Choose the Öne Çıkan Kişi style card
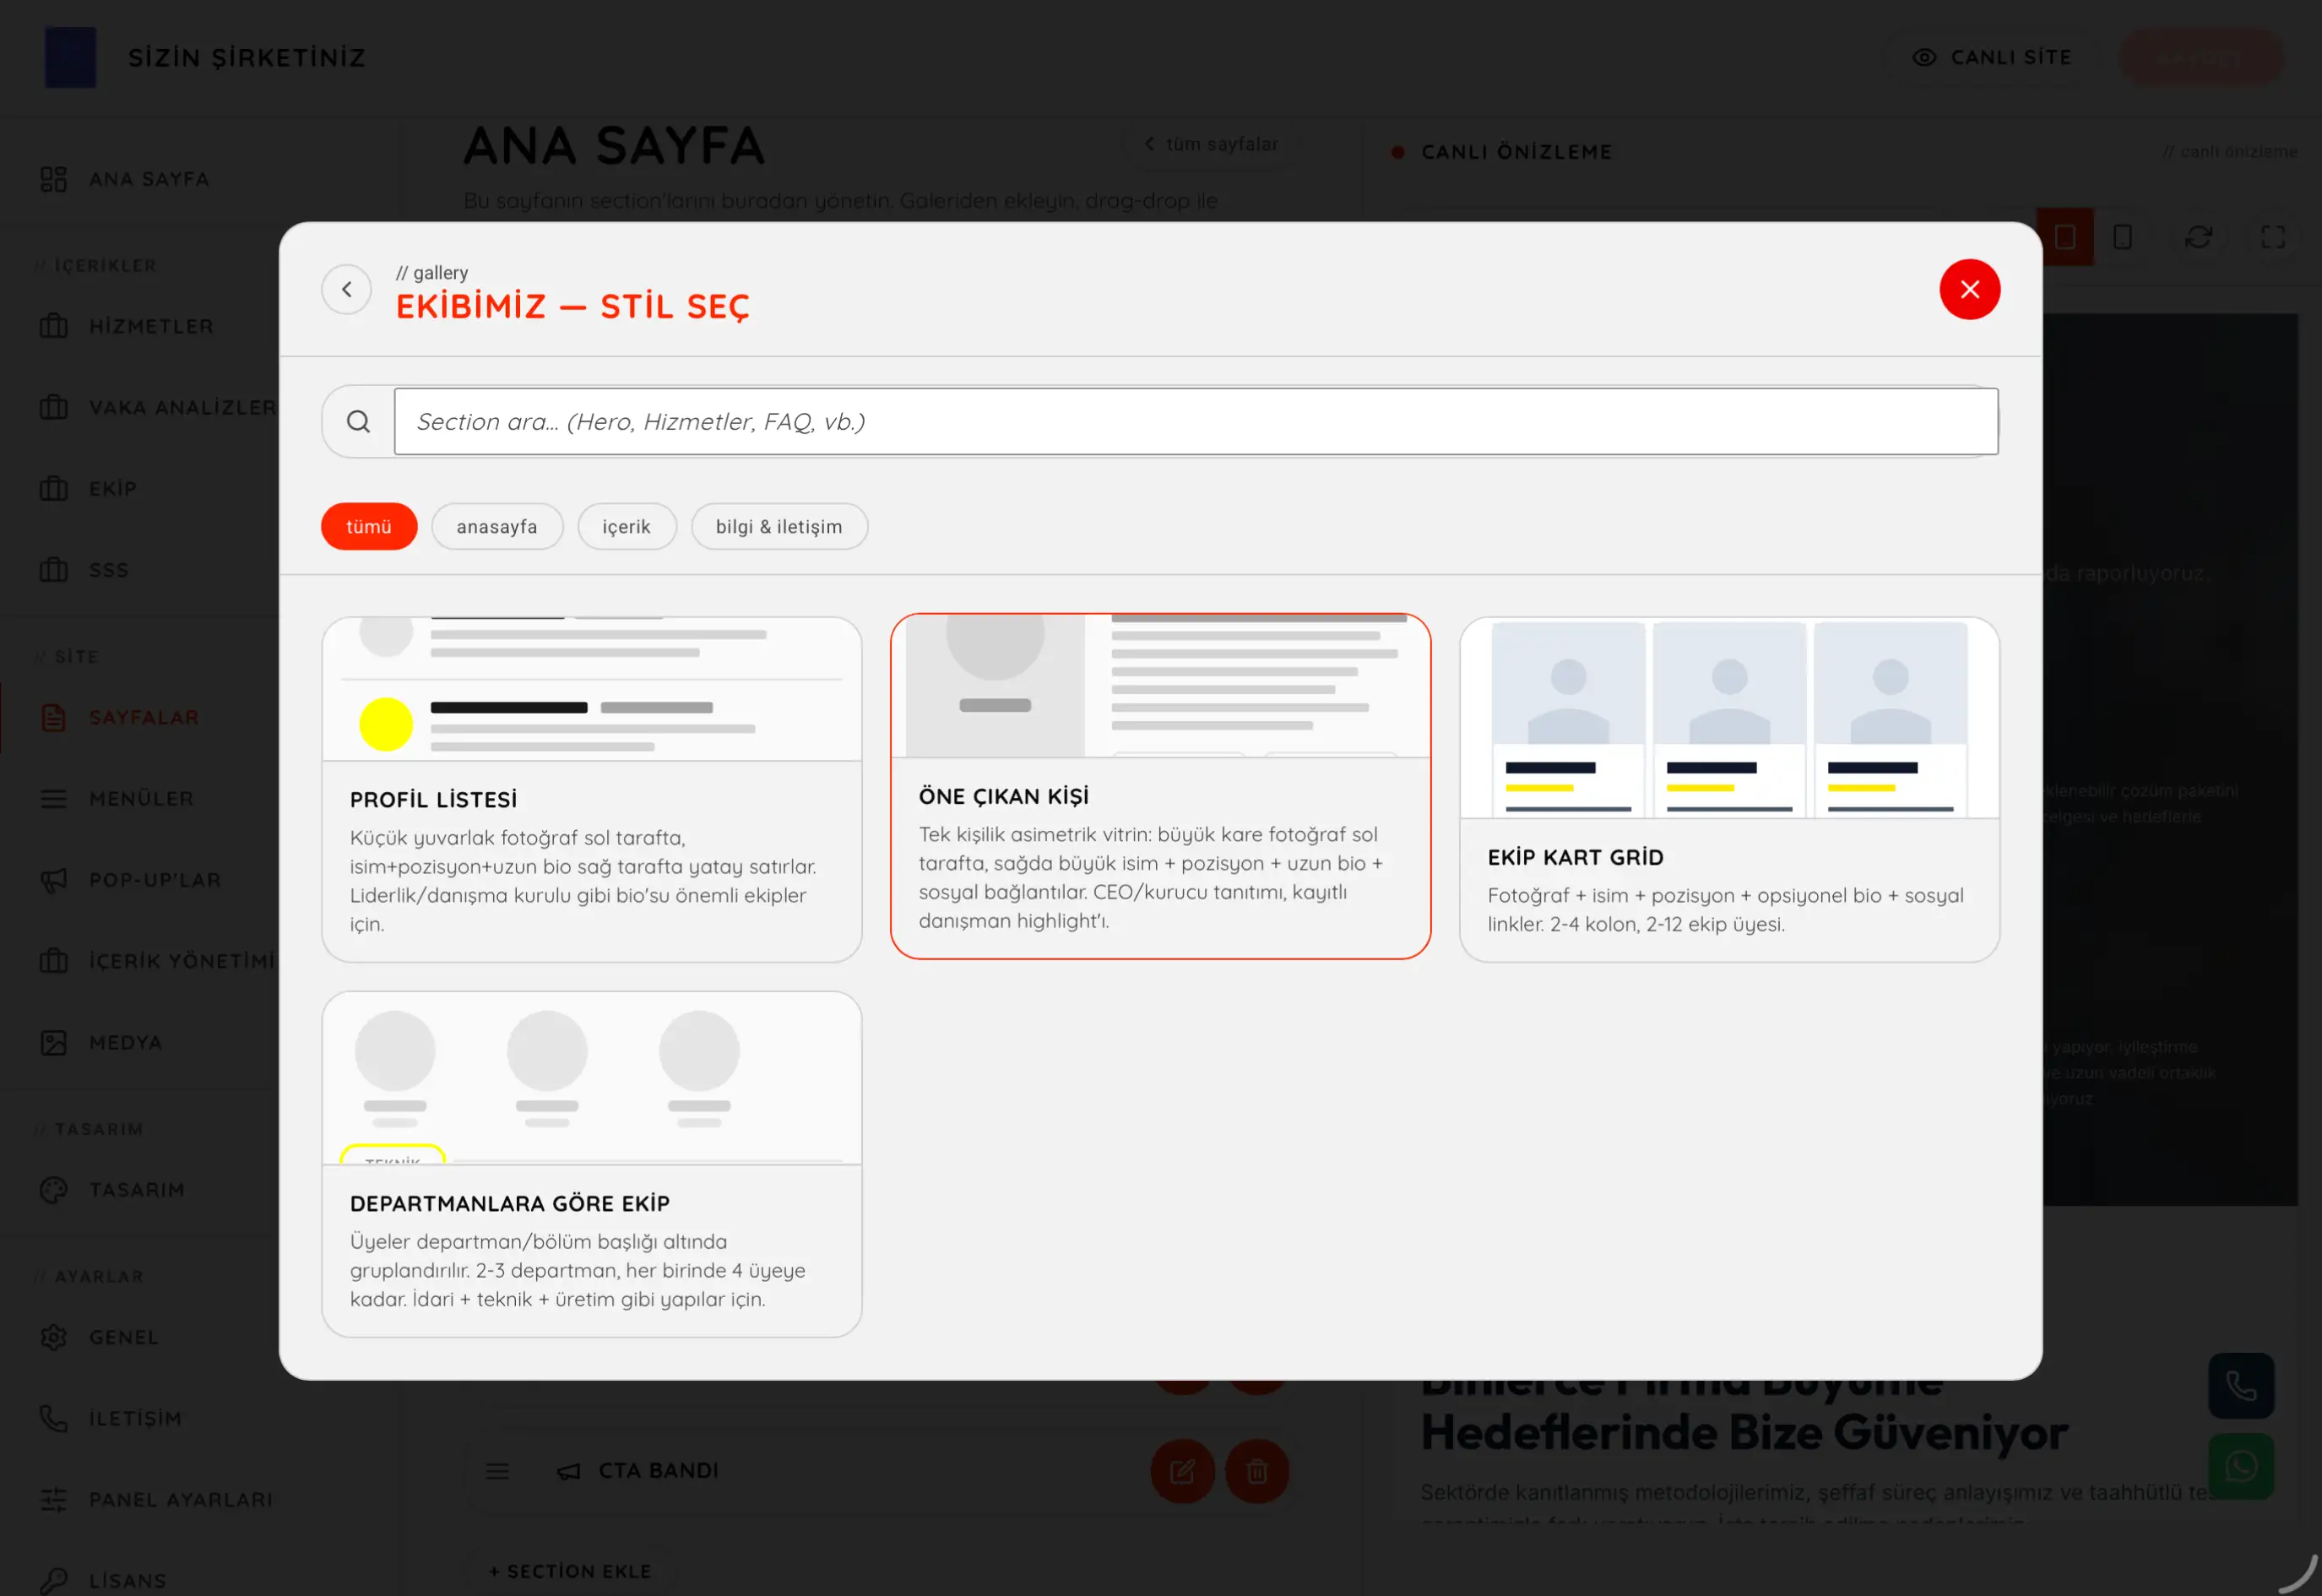Image resolution: width=2322 pixels, height=1596 pixels. pos(1160,786)
